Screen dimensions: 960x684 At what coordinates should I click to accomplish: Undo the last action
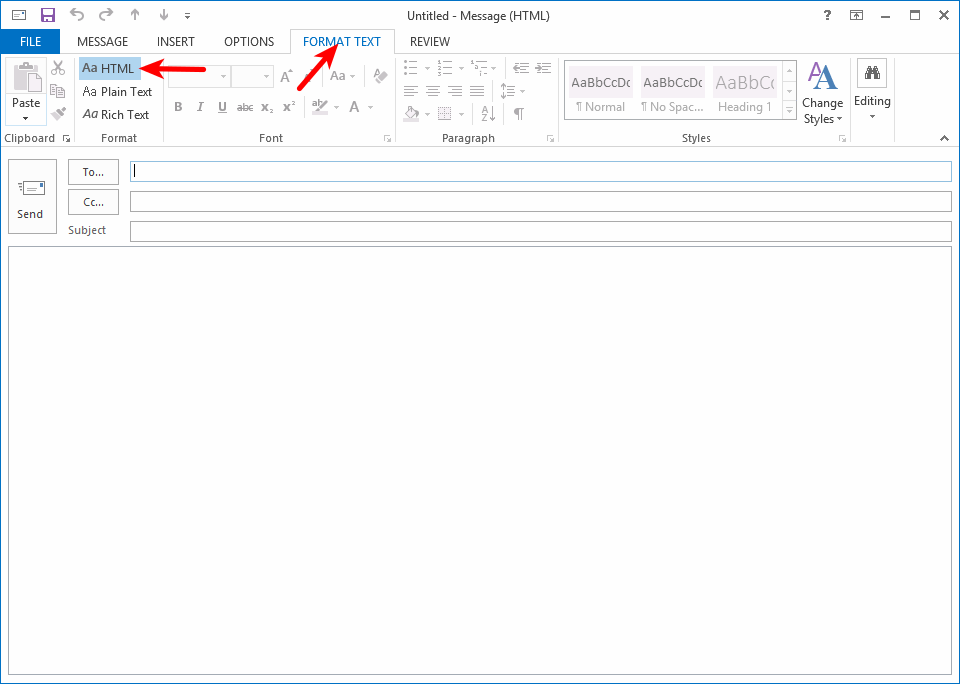pos(77,15)
